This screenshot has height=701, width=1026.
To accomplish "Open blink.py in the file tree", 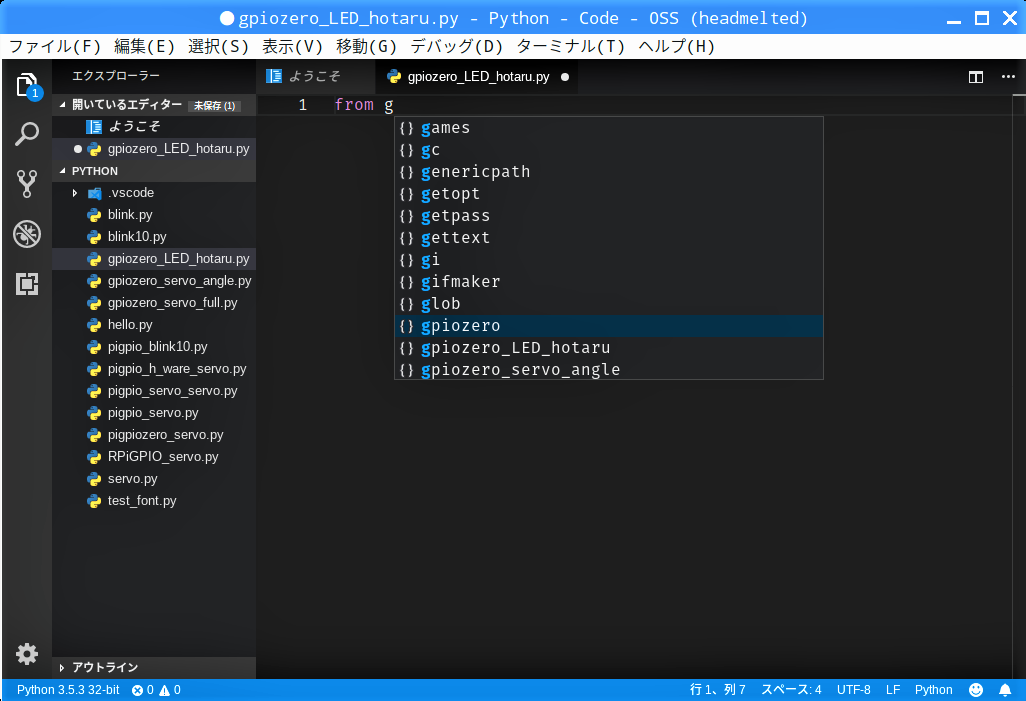I will (x=154, y=215).
